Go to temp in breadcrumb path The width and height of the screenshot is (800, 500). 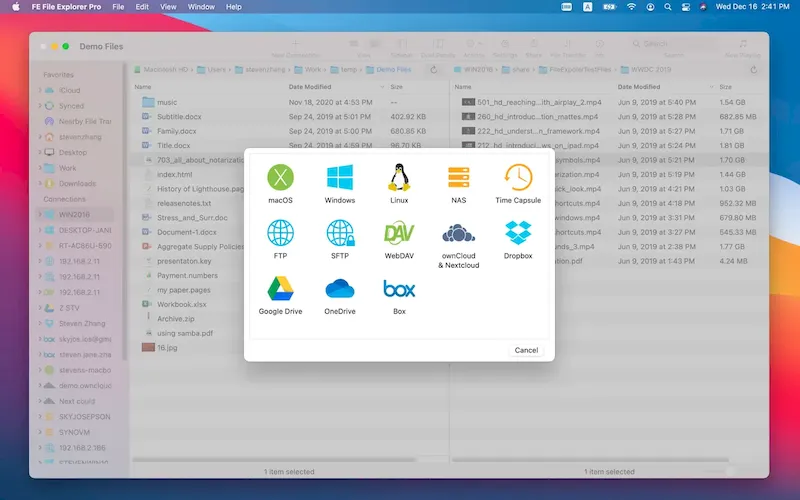coord(344,69)
